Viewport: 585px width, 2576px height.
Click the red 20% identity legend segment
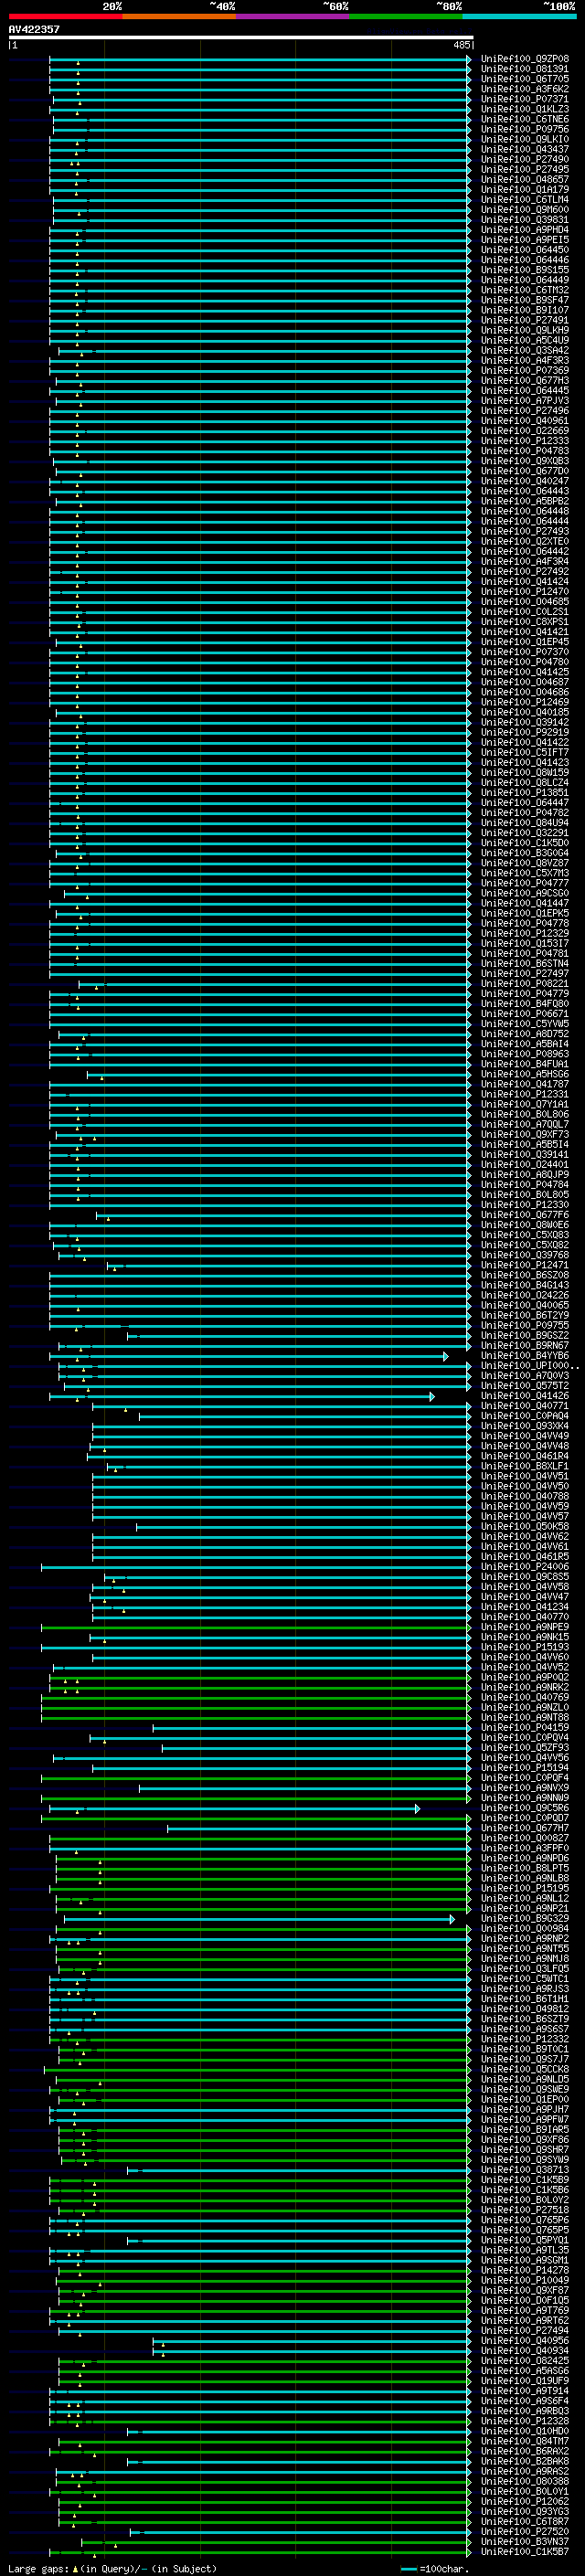click(65, 16)
